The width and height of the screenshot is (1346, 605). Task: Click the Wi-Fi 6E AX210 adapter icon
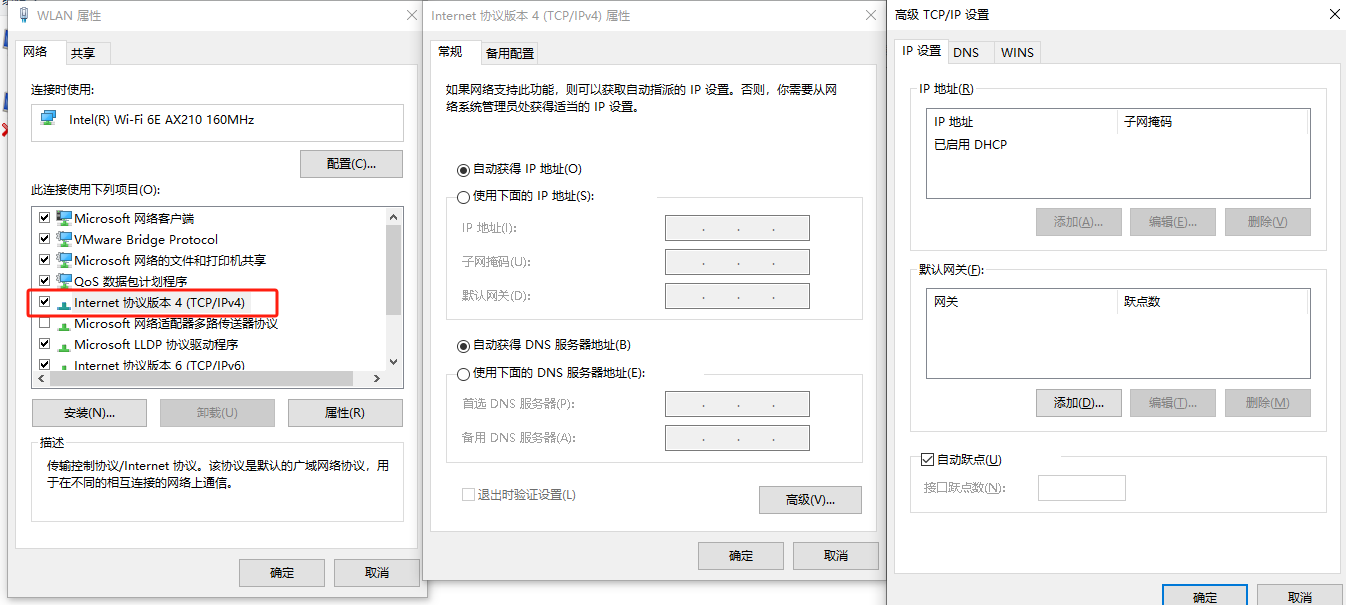pos(49,119)
